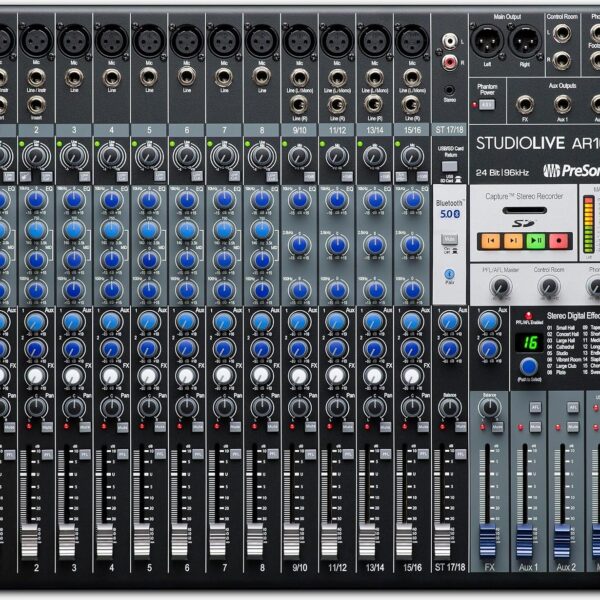Image resolution: width=600 pixels, height=600 pixels.
Task: Grab the blue Aux 2 fader
Action: 562,541
